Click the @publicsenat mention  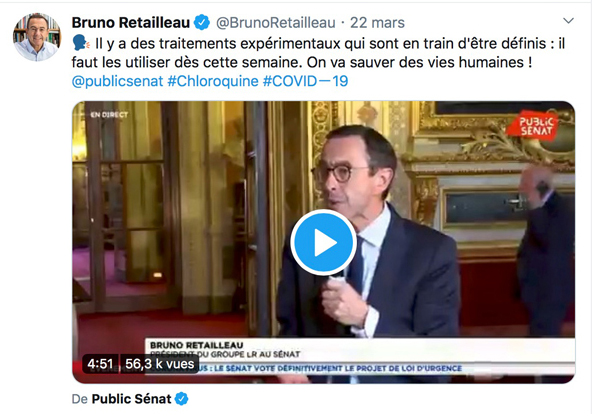[x=117, y=81]
